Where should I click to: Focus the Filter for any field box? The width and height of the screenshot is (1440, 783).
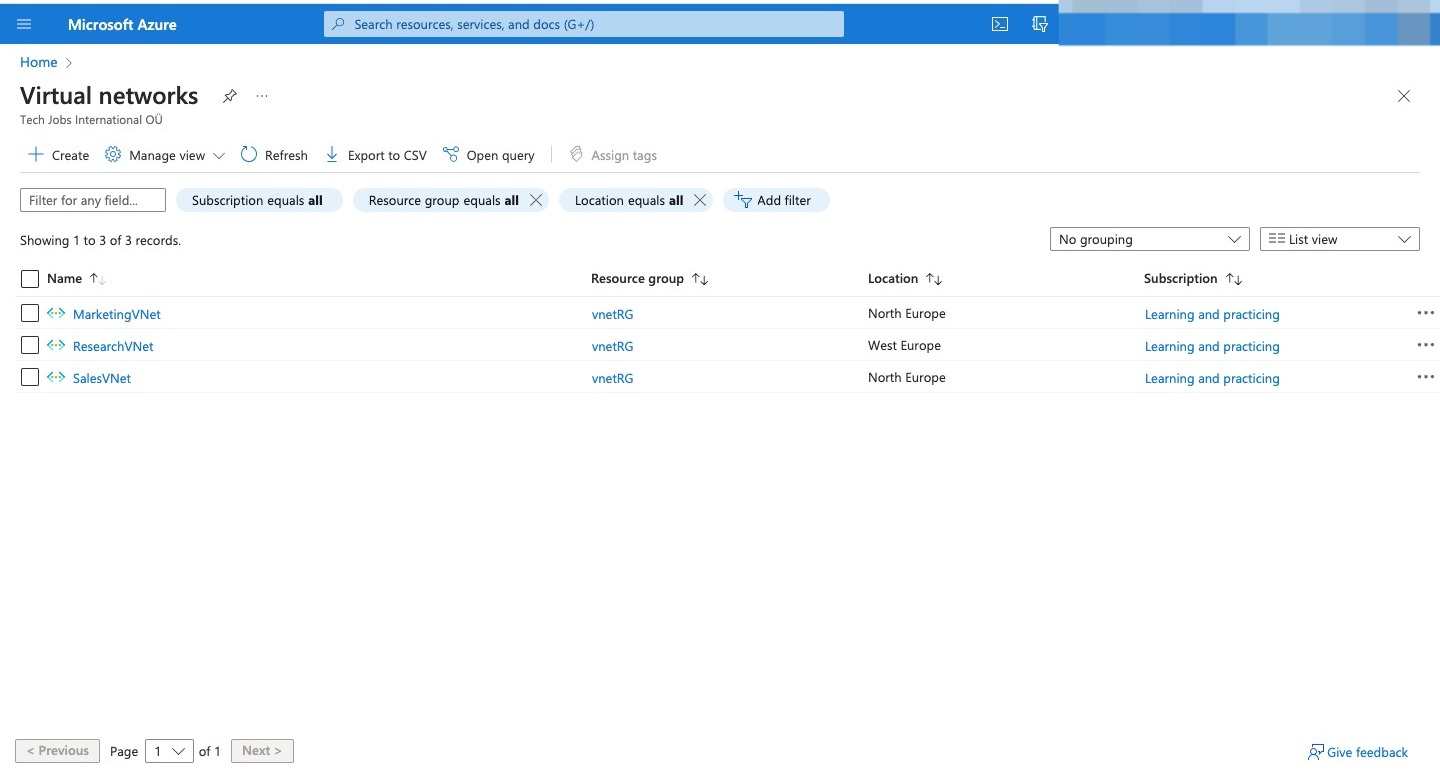click(93, 200)
